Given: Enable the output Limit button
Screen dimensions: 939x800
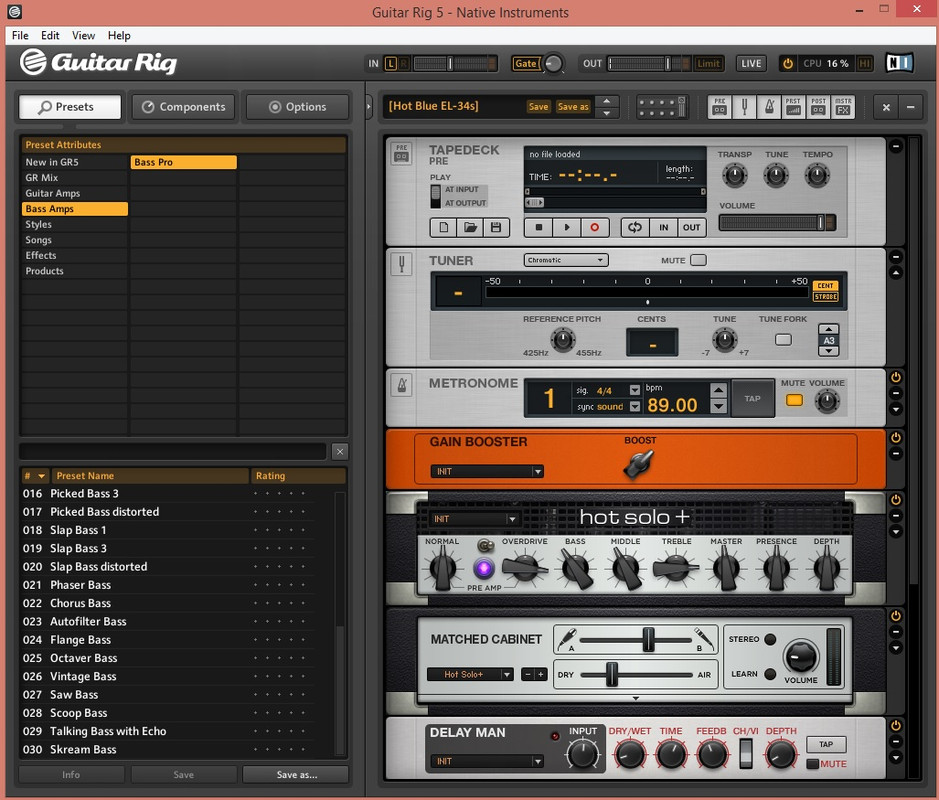Looking at the screenshot, I should pyautogui.click(x=708, y=63).
